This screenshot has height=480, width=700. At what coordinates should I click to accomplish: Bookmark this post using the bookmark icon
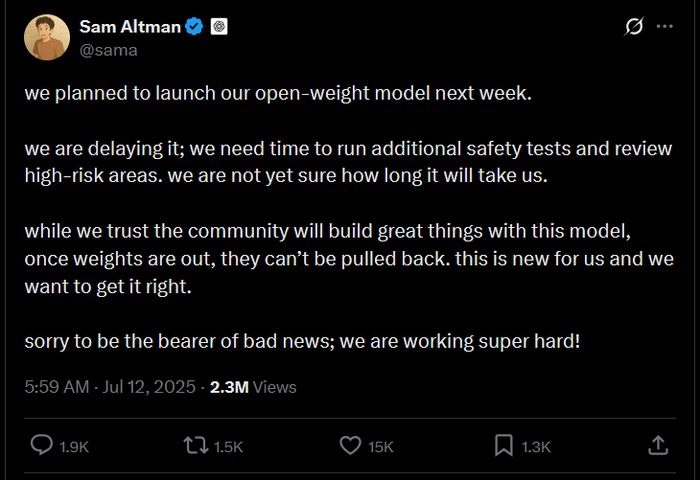pos(504,444)
